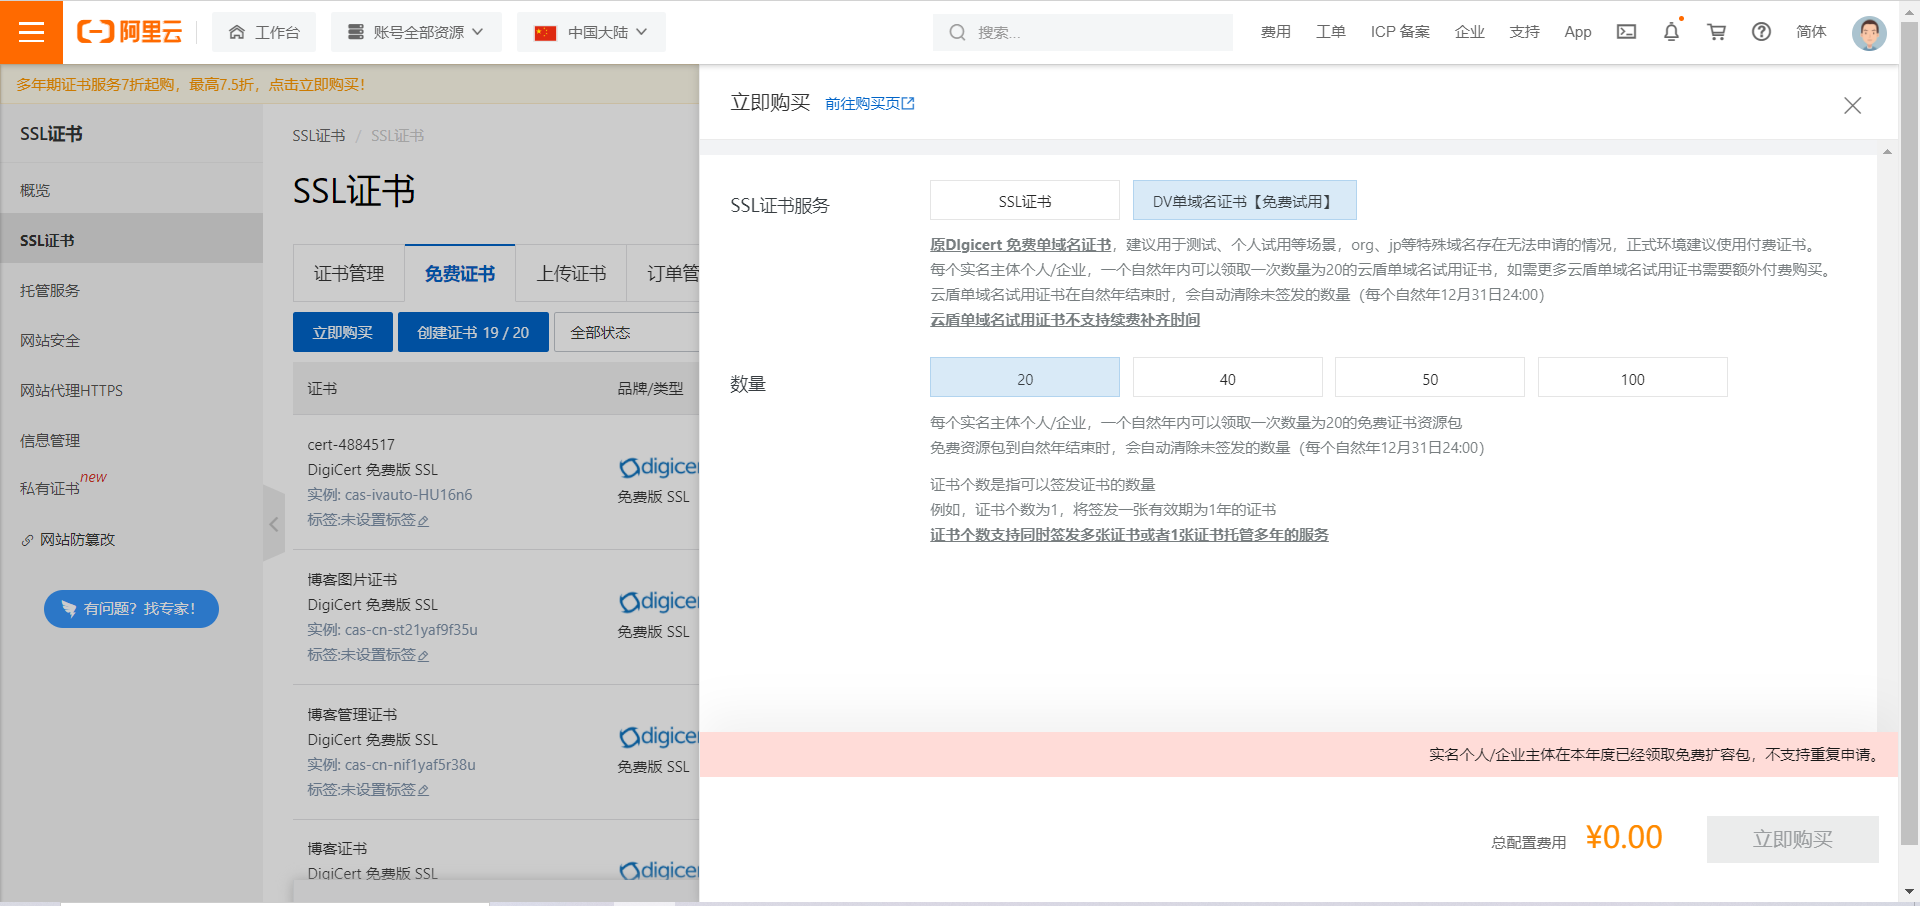Switch to 免费证书 tab

coord(460,273)
